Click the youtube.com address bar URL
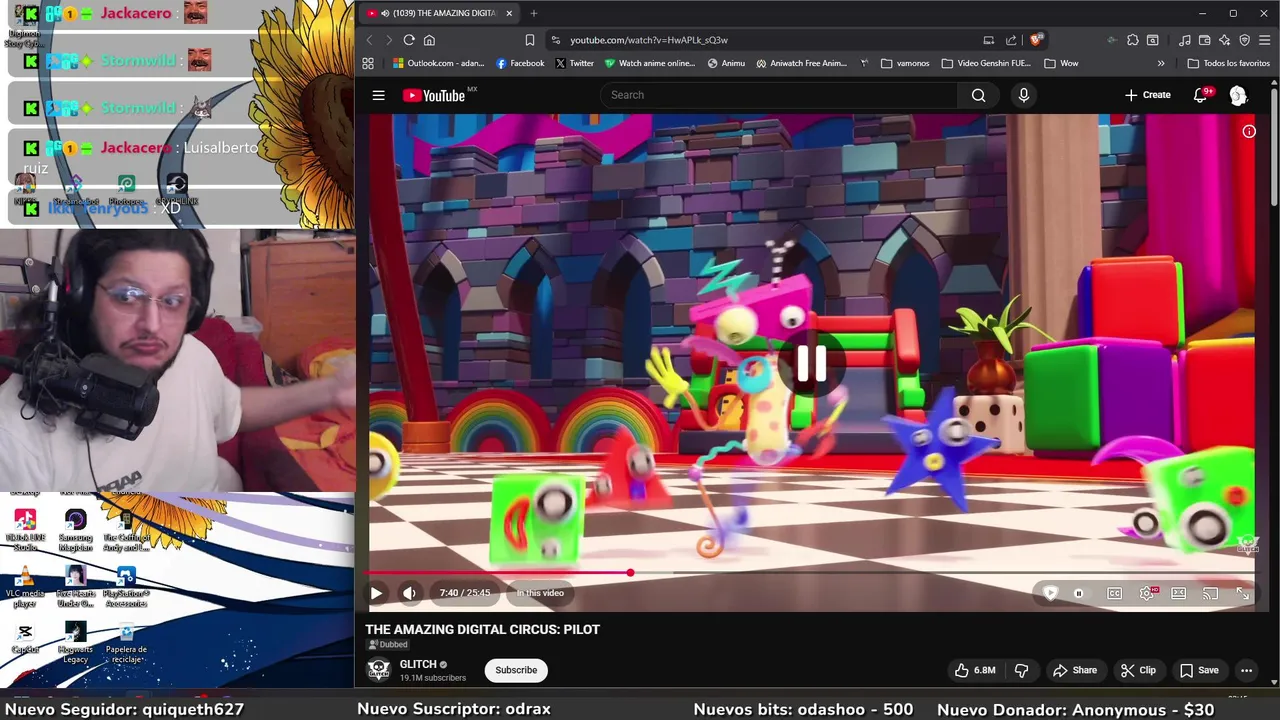The height and width of the screenshot is (720, 1280). click(649, 40)
